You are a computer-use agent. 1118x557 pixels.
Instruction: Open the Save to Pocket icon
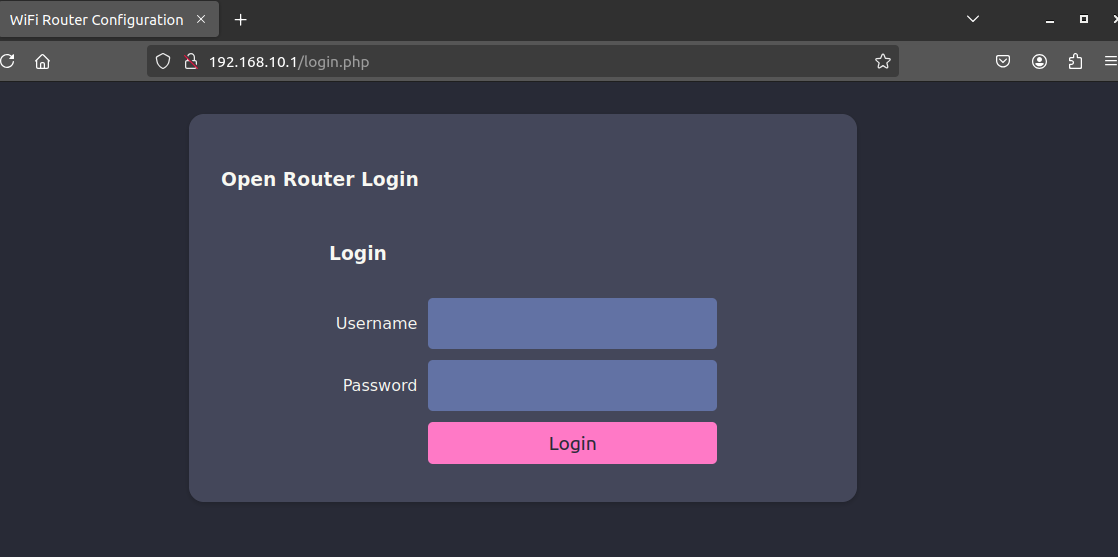click(1003, 62)
